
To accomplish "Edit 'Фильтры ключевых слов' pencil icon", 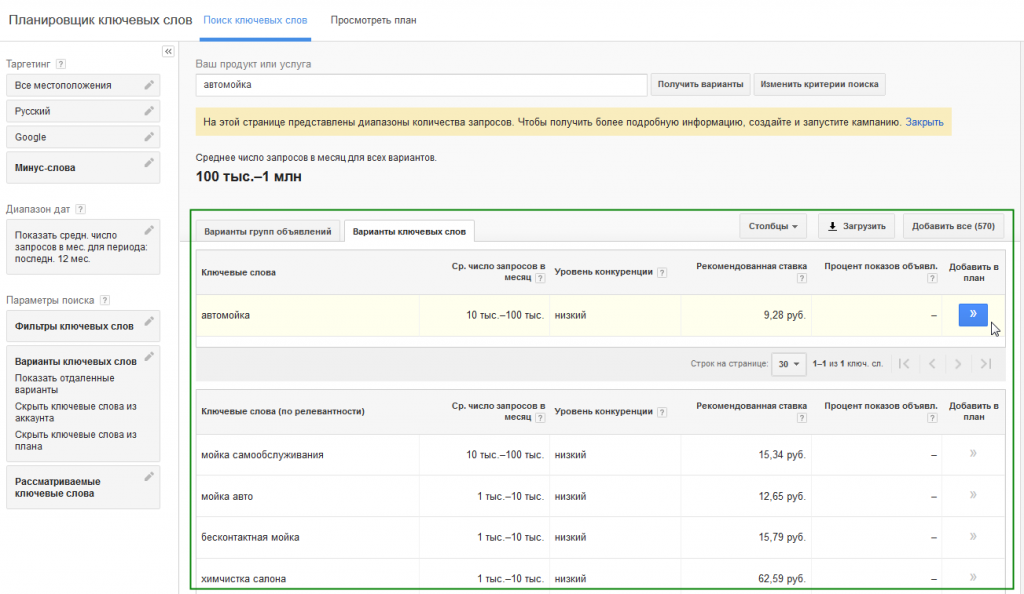I will click(x=149, y=321).
